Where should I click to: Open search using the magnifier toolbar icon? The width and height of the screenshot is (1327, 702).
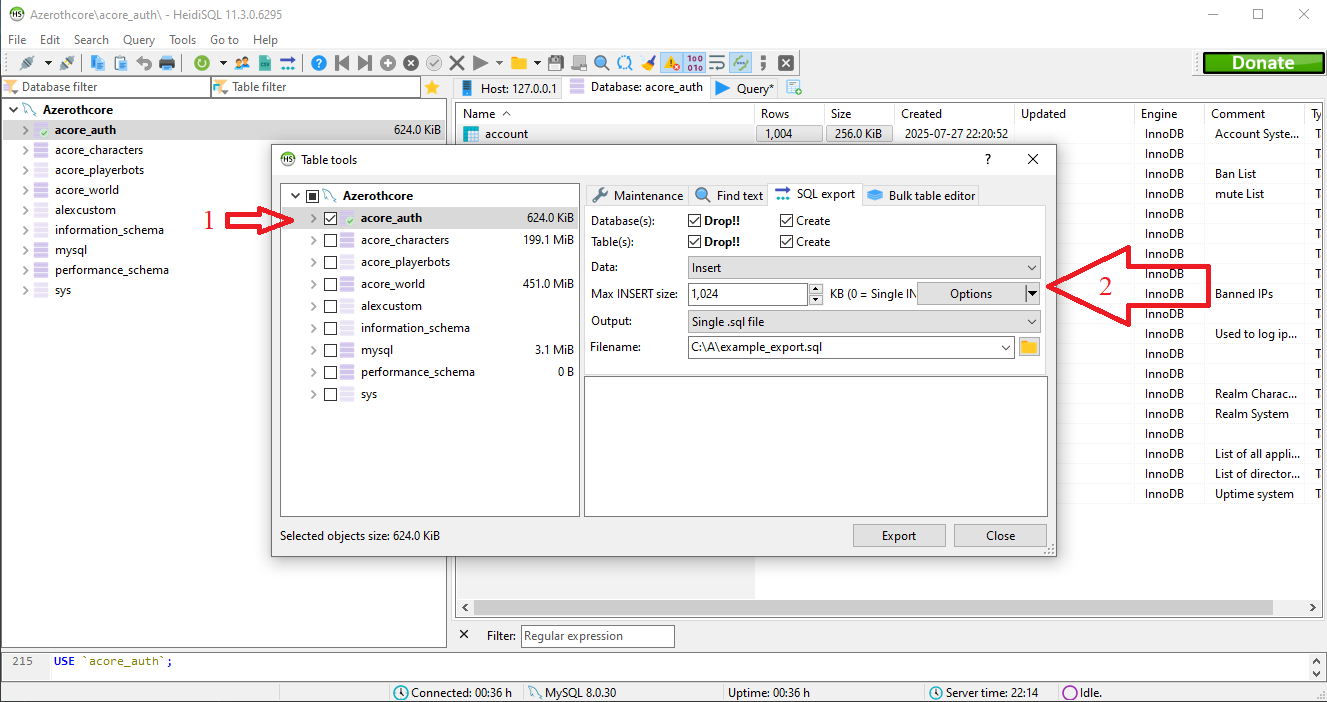pyautogui.click(x=601, y=62)
